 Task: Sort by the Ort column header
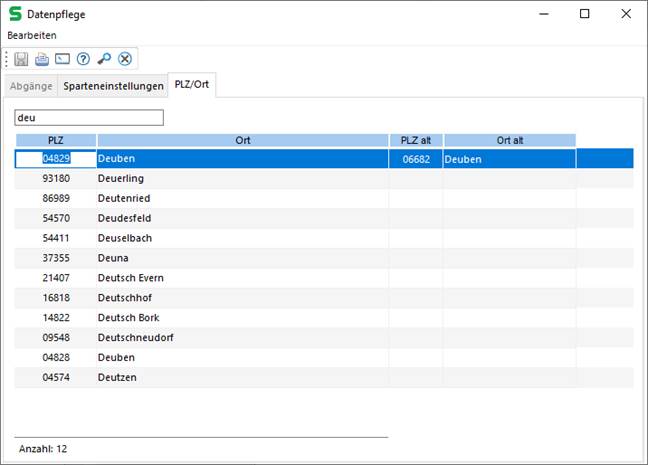[243, 140]
